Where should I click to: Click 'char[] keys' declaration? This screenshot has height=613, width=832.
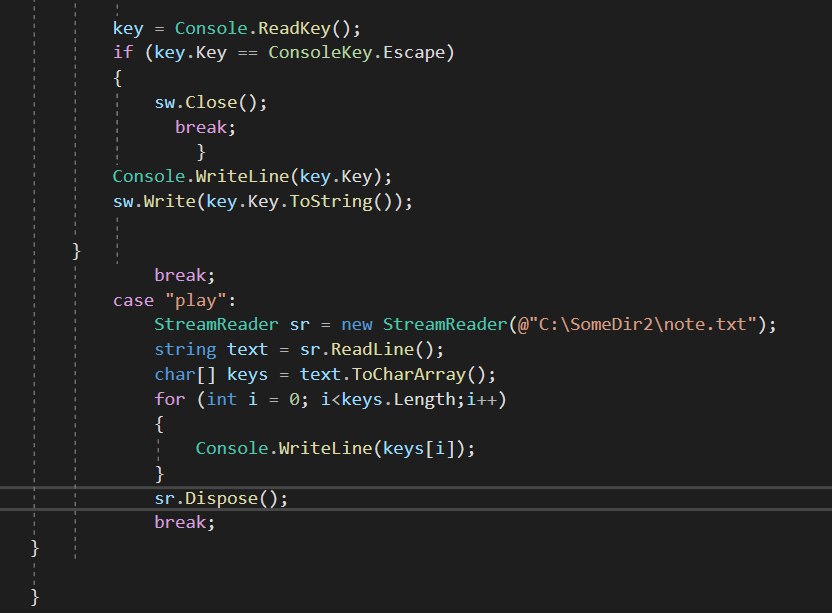point(211,374)
